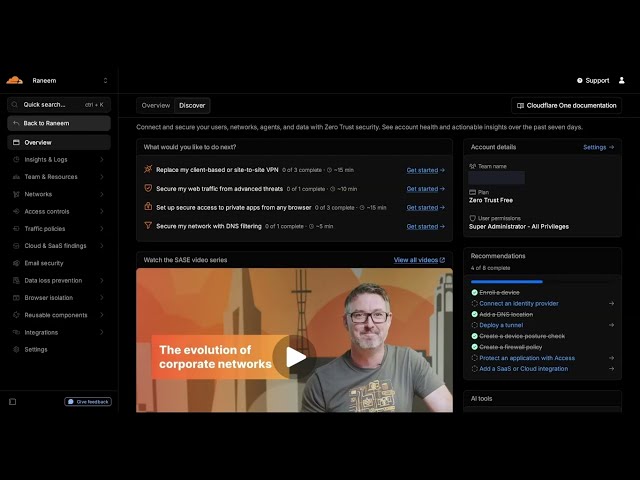
Task: Click arrow next to Deploy a tunnel
Action: point(611,325)
